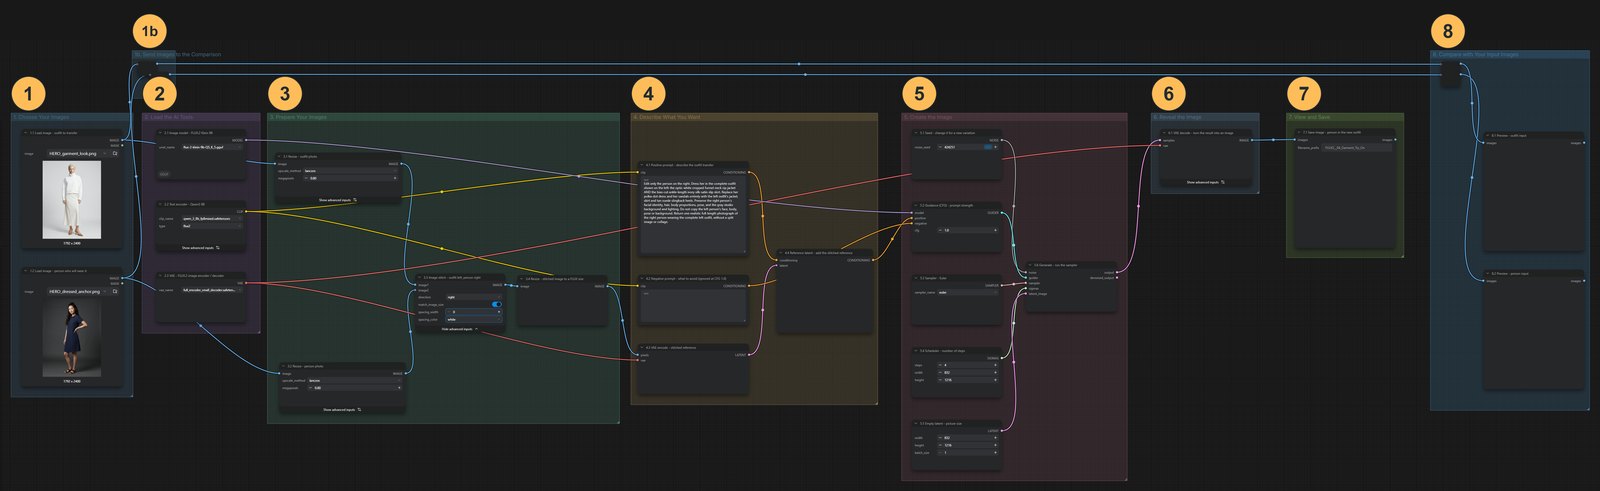The height and width of the screenshot is (491, 1600).
Task: Decrease megapixels value in node 3.1
Action: click(x=307, y=179)
